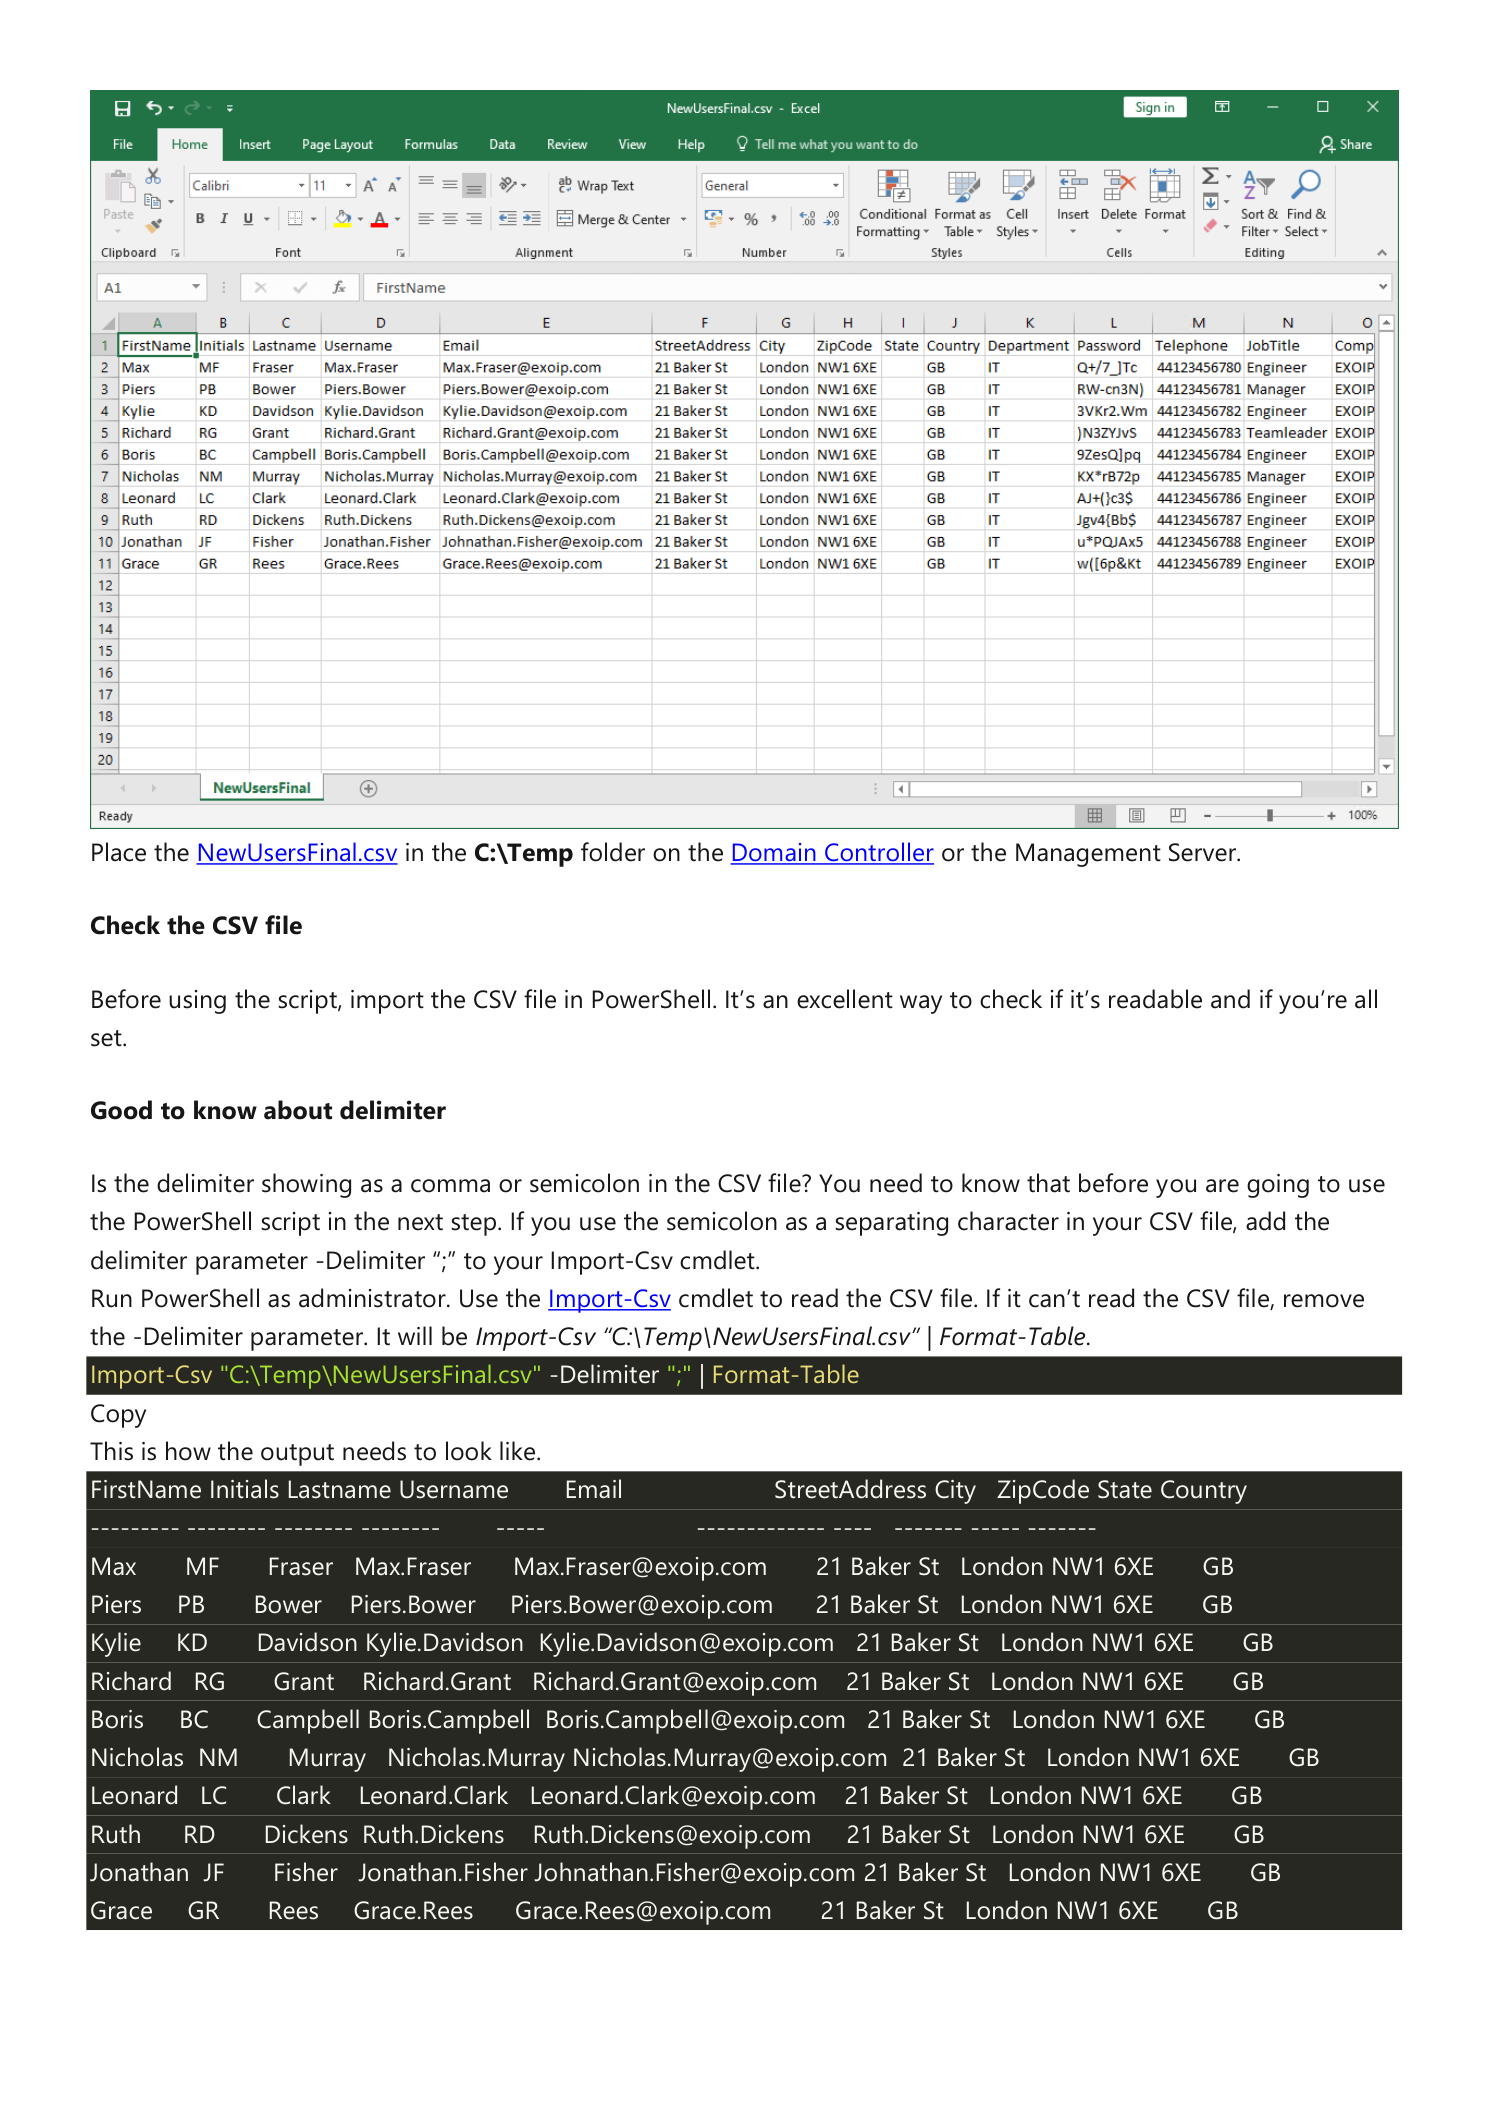Switch to the Insert ribbon tab

pyautogui.click(x=254, y=145)
